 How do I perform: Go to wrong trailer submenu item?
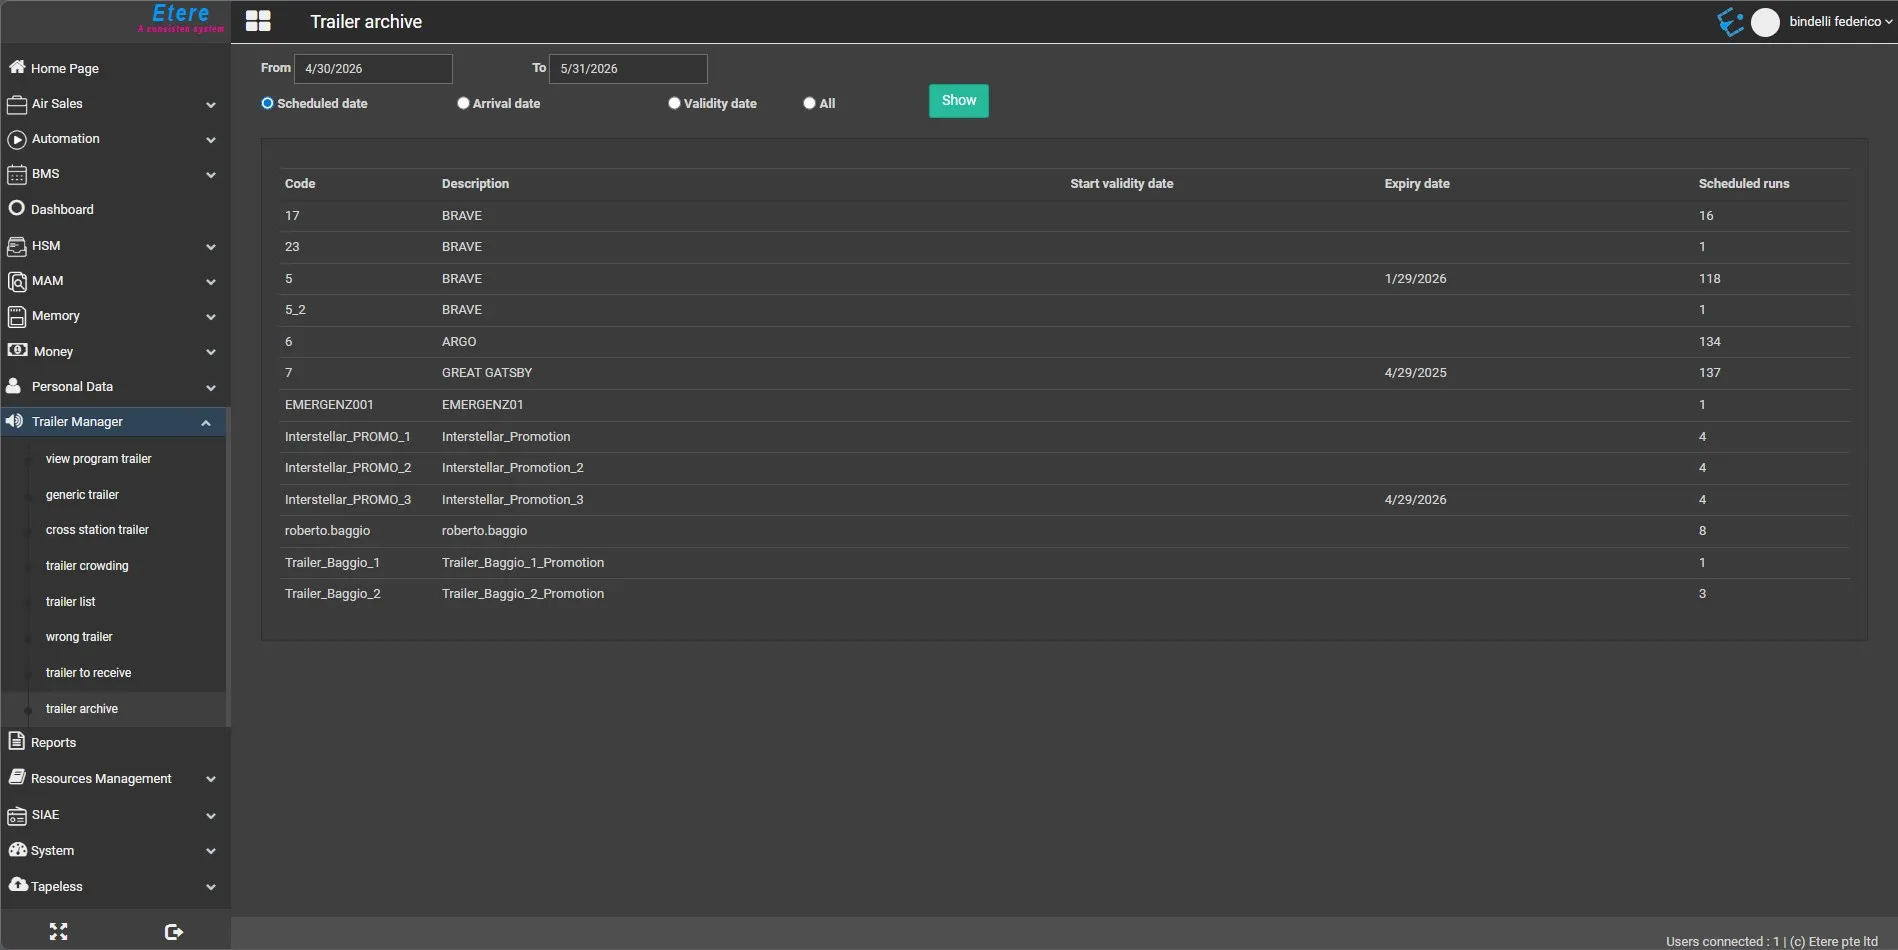(x=79, y=637)
